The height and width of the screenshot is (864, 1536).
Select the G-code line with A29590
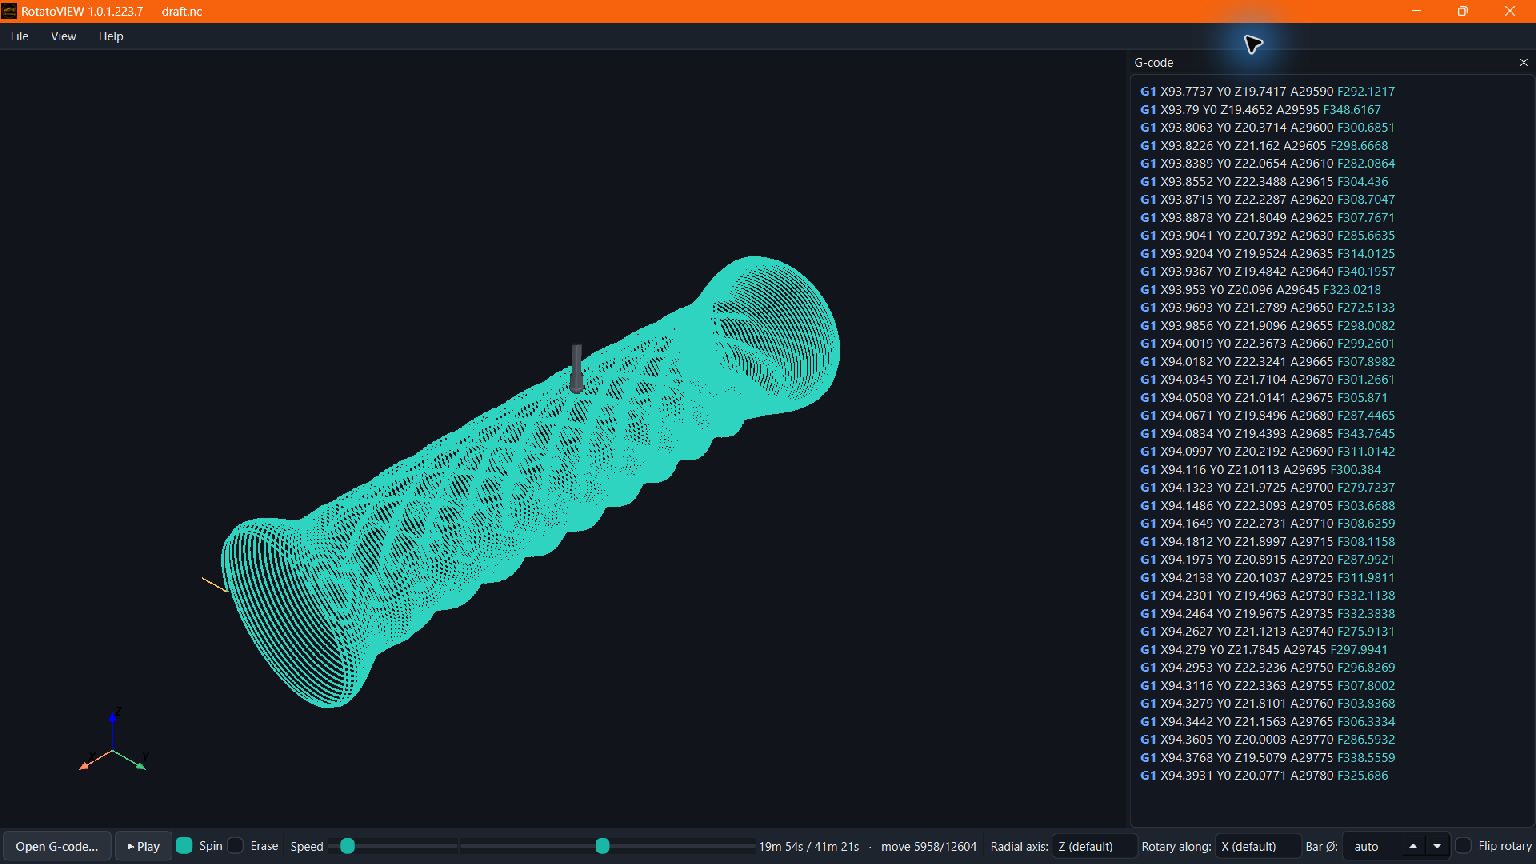1267,91
